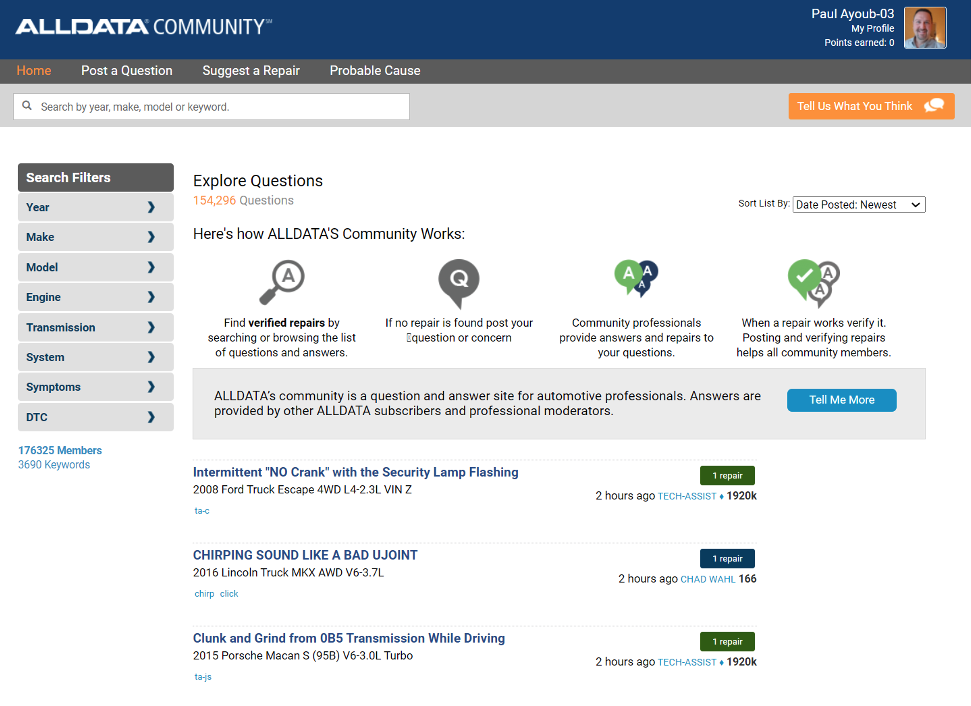The width and height of the screenshot is (971, 706).
Task: Open Intermittent NO Crank question
Action: [x=355, y=472]
